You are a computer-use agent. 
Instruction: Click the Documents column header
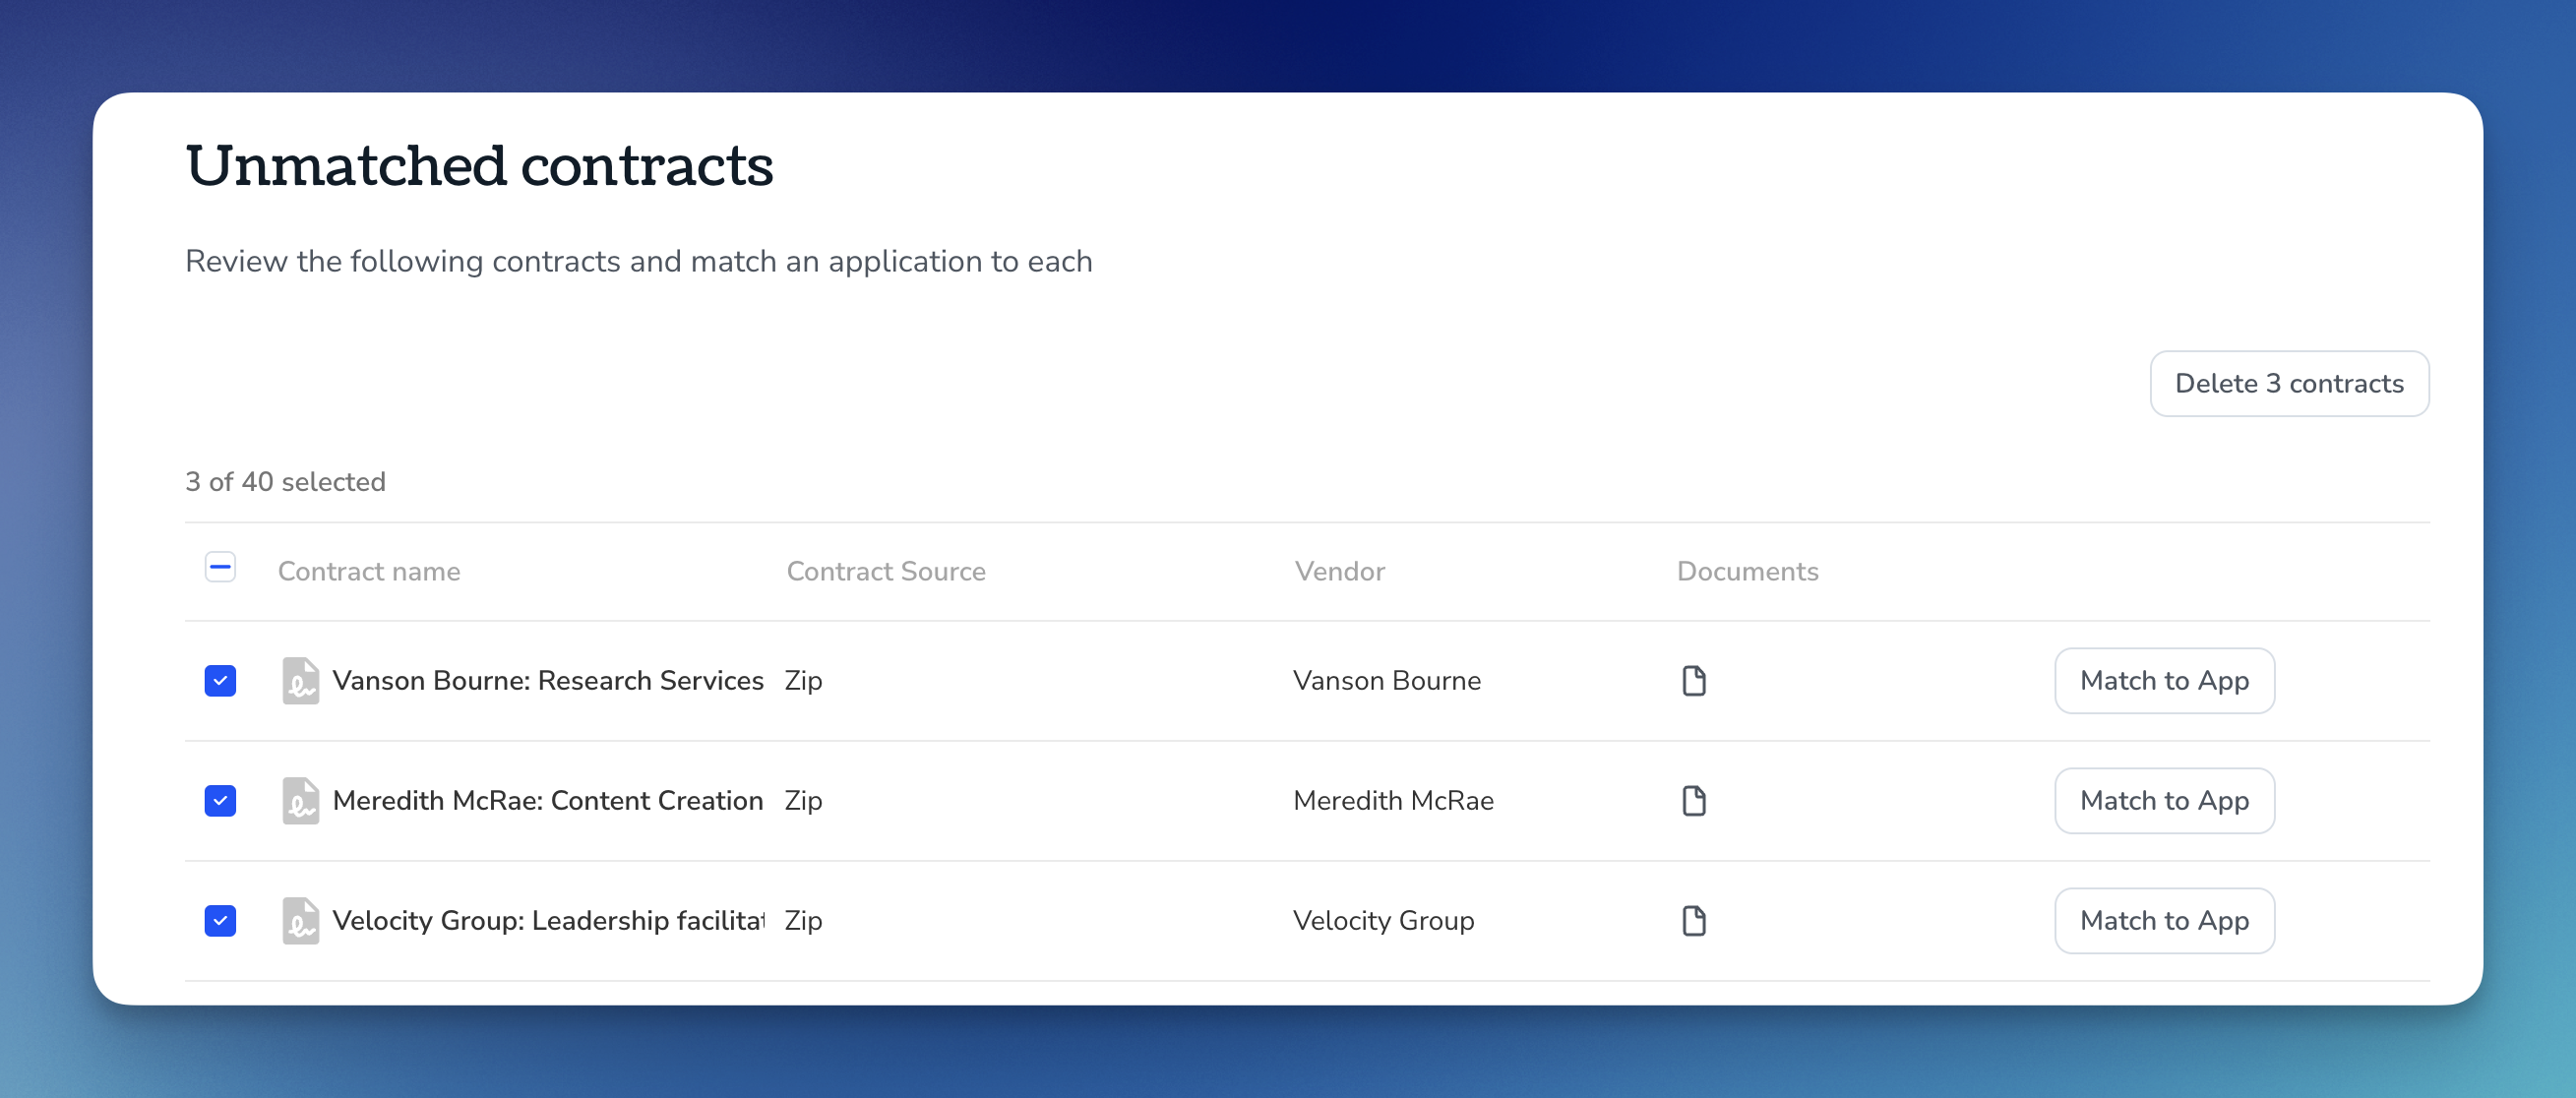[1747, 572]
